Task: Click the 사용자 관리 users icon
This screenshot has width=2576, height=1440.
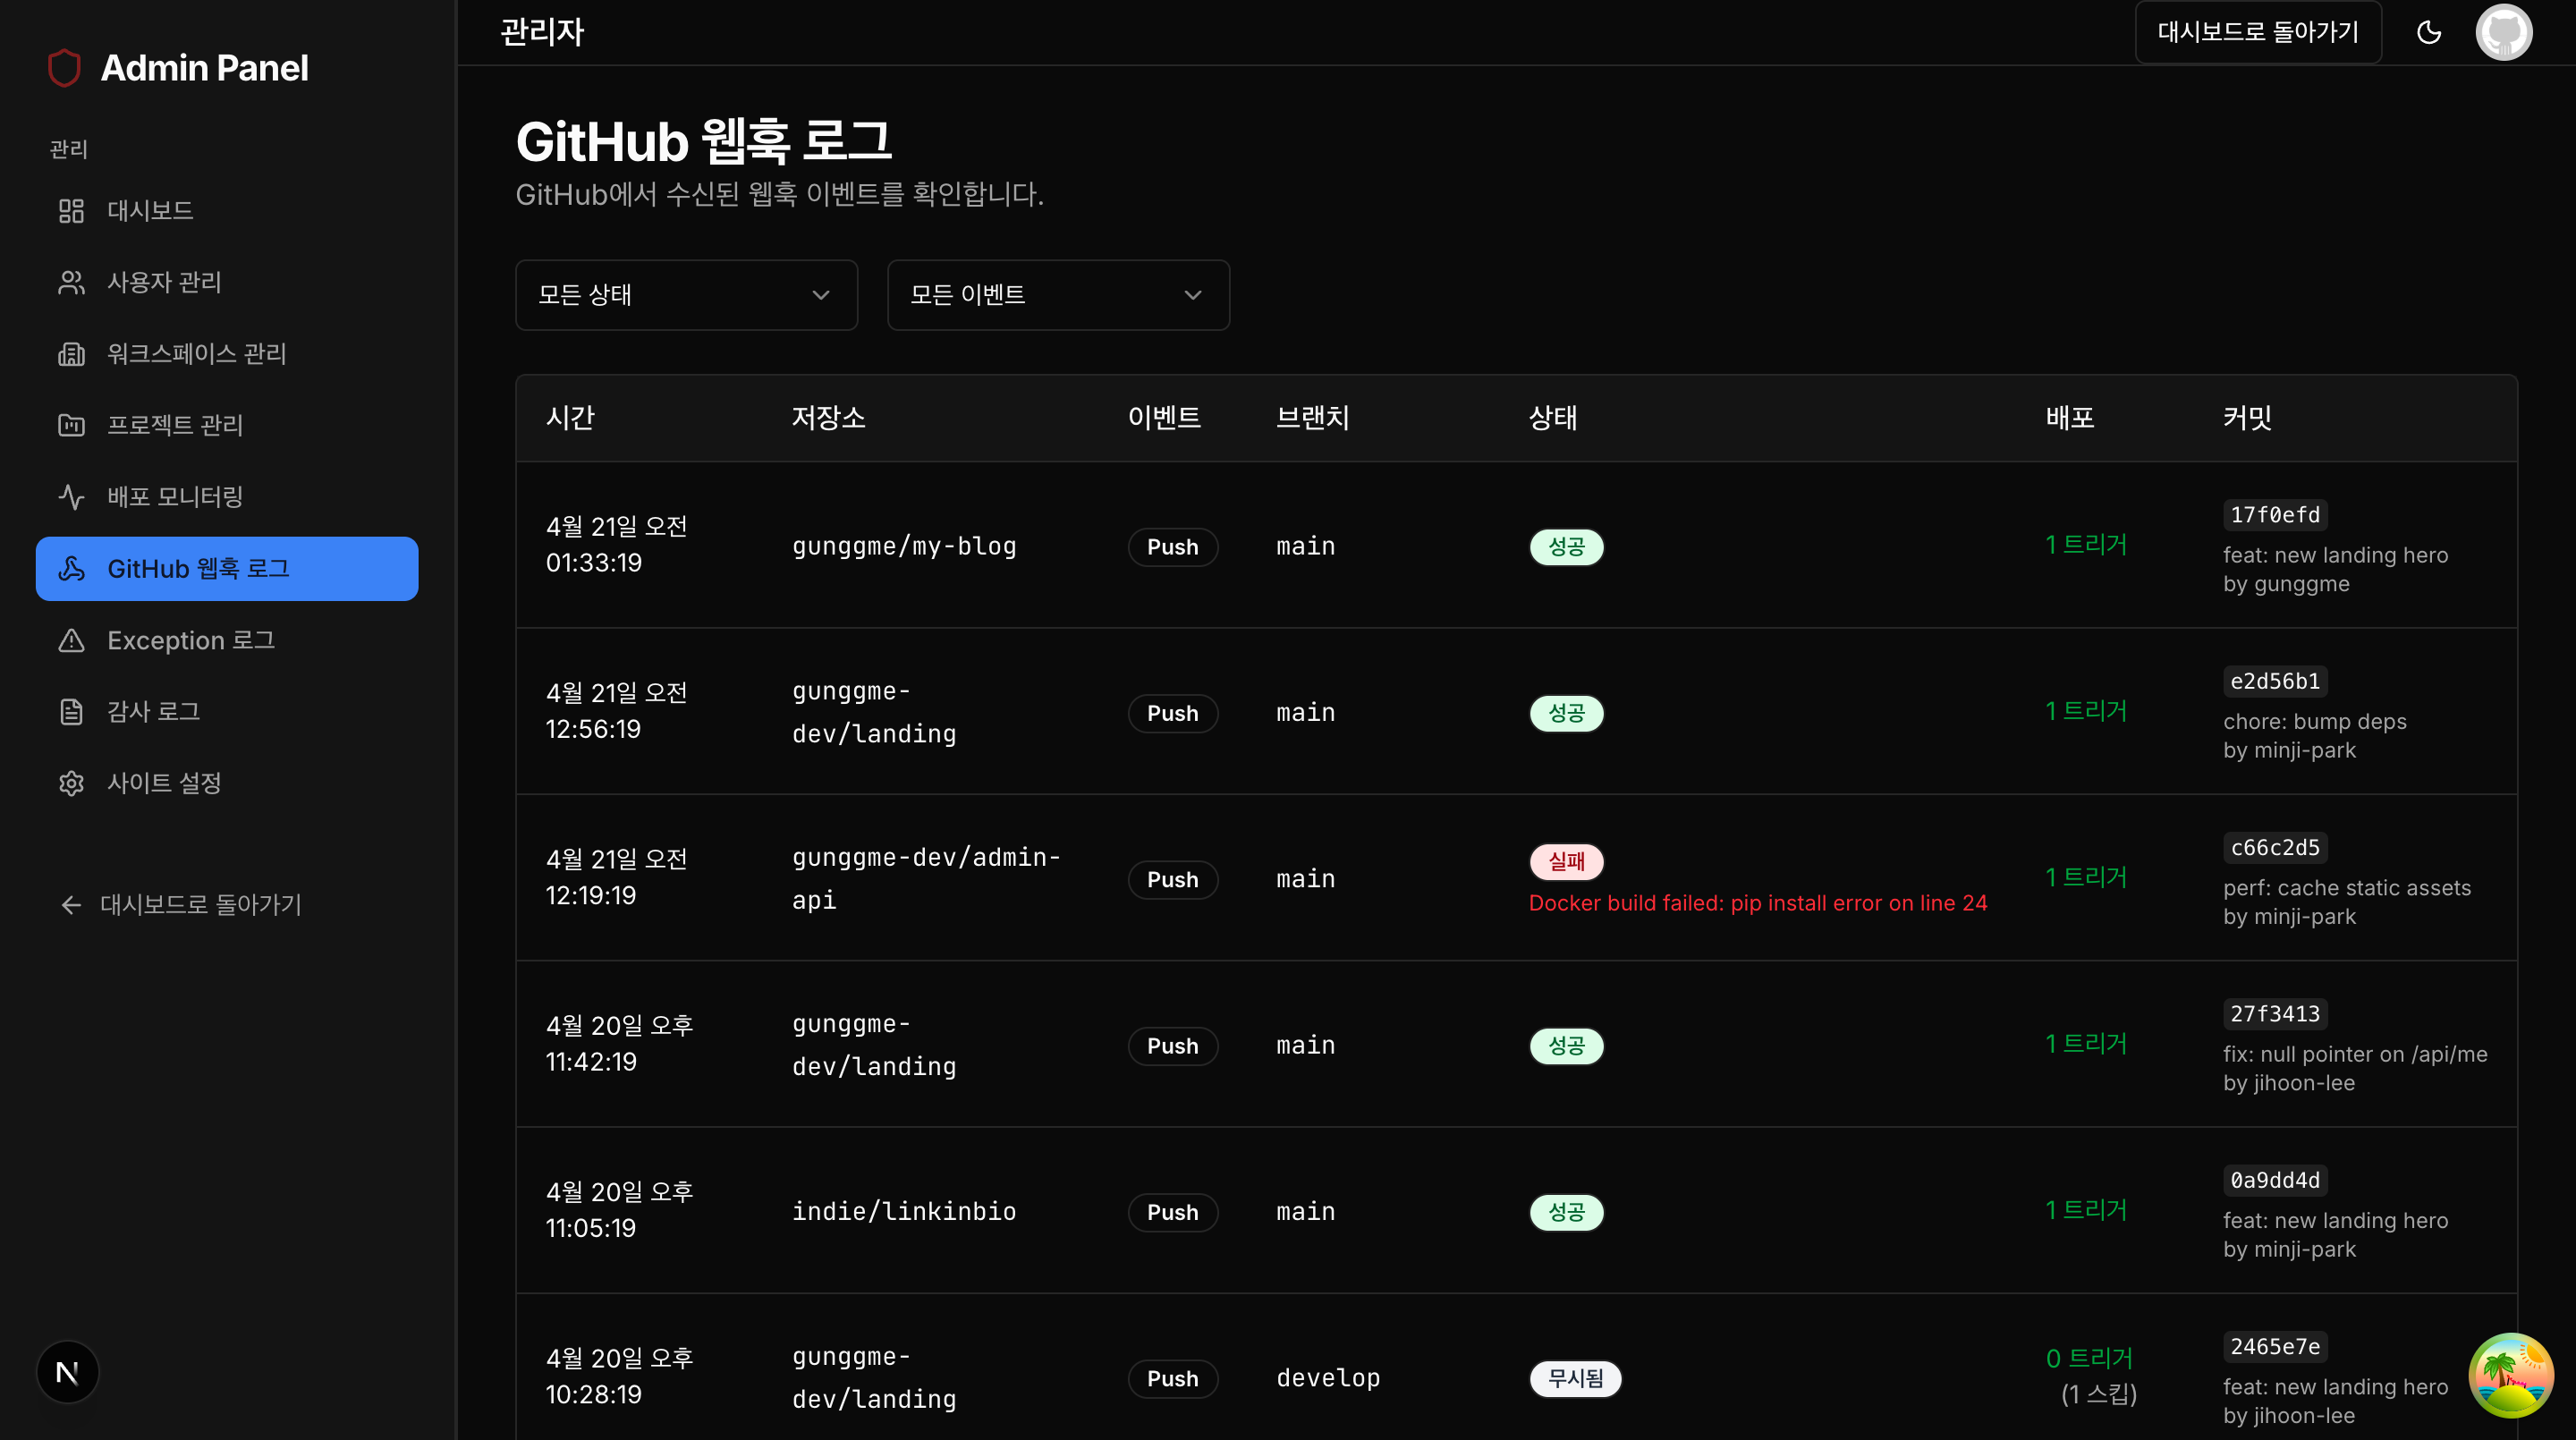Action: (71, 283)
